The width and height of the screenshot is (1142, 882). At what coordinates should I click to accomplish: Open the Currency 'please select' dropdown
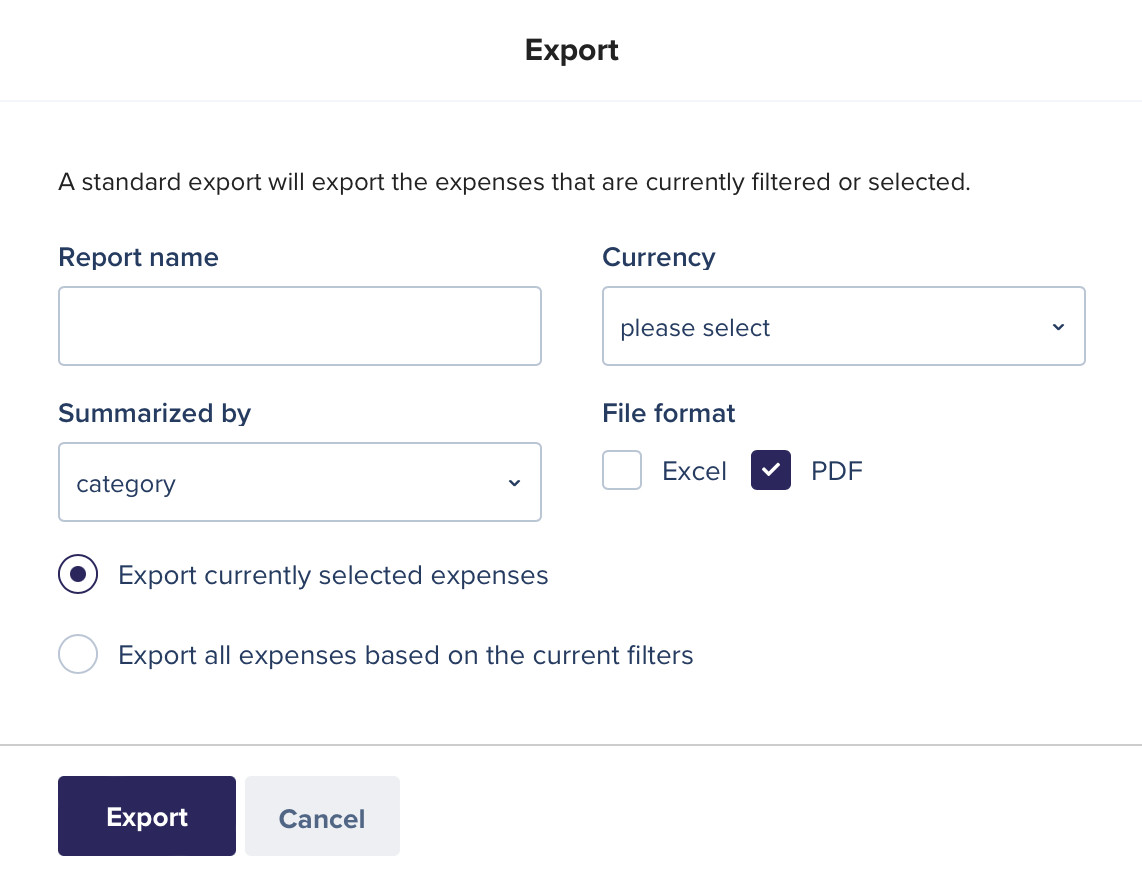[843, 327]
